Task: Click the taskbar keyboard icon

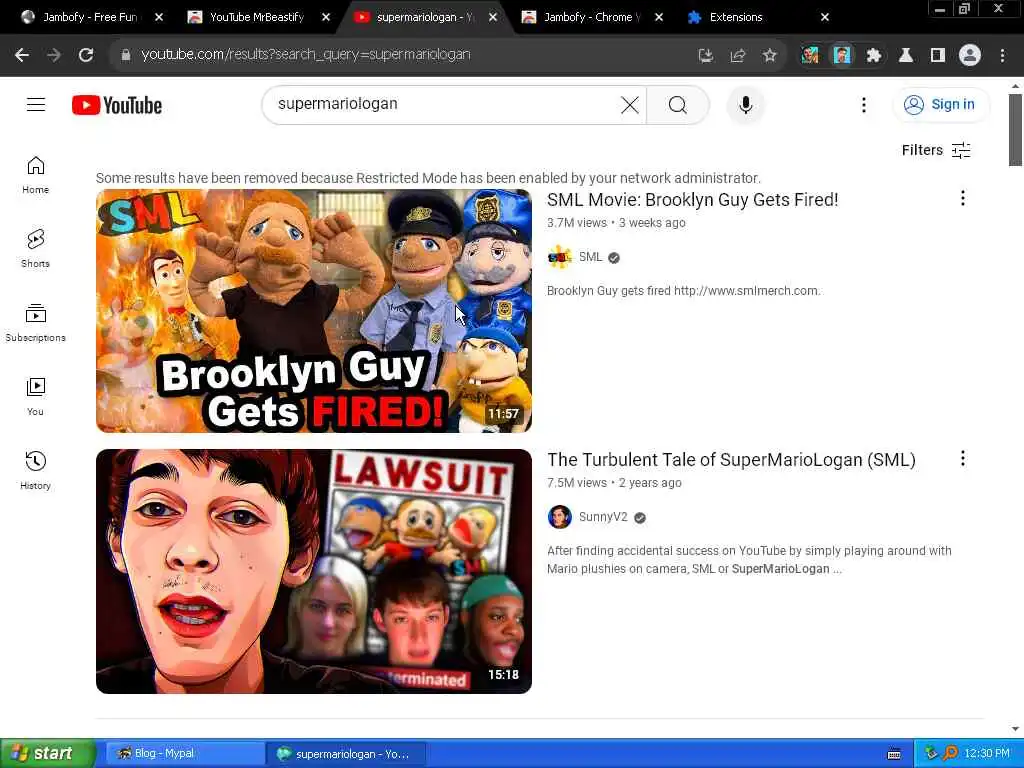Action: 894,754
